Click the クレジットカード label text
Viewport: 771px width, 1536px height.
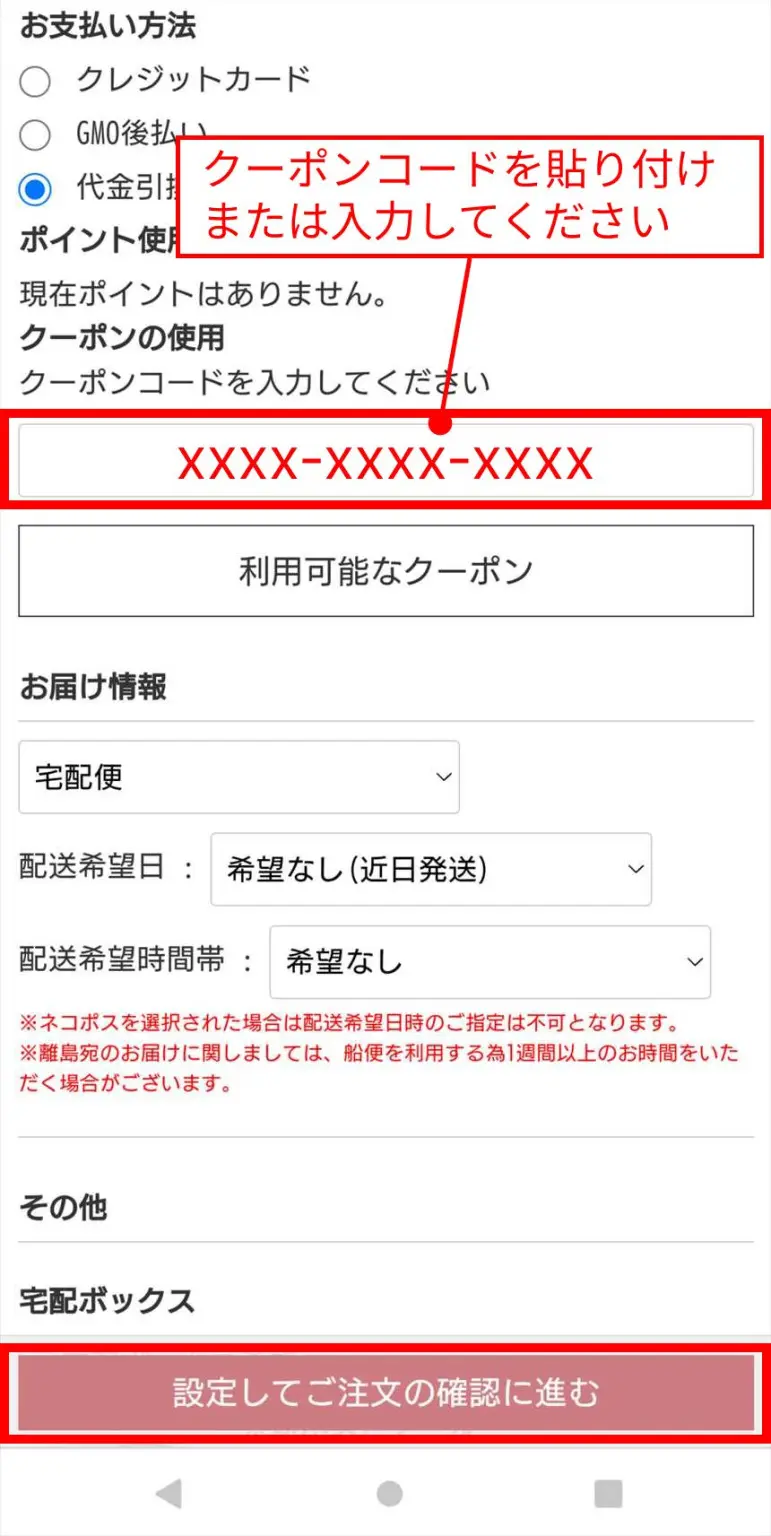(x=194, y=79)
